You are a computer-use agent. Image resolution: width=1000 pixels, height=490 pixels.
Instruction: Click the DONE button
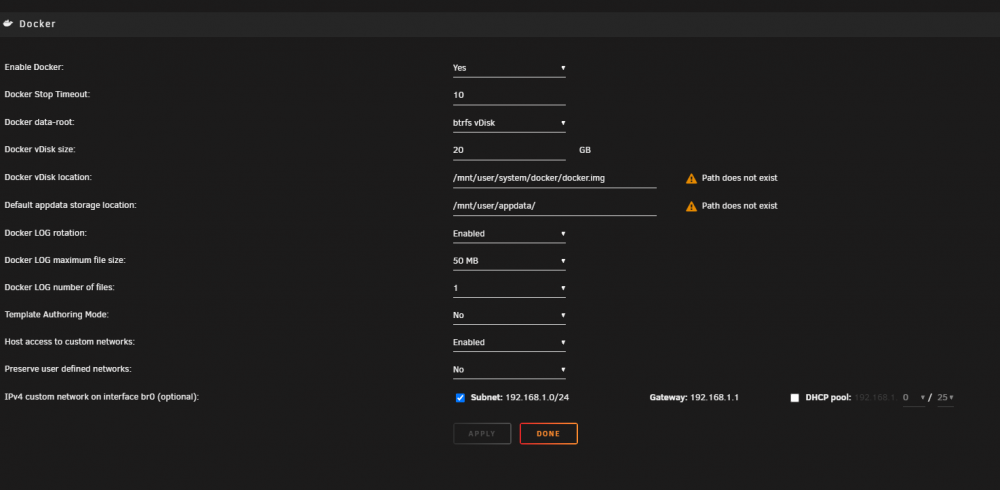click(548, 434)
